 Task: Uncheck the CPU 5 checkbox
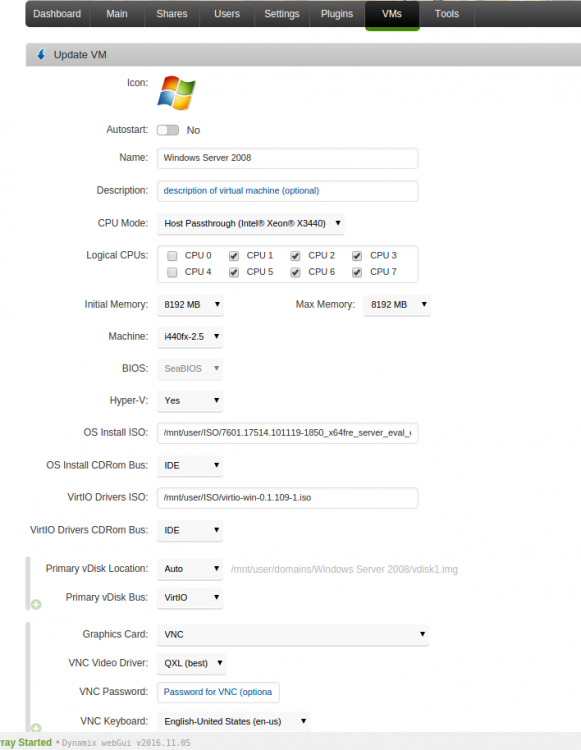[234, 272]
